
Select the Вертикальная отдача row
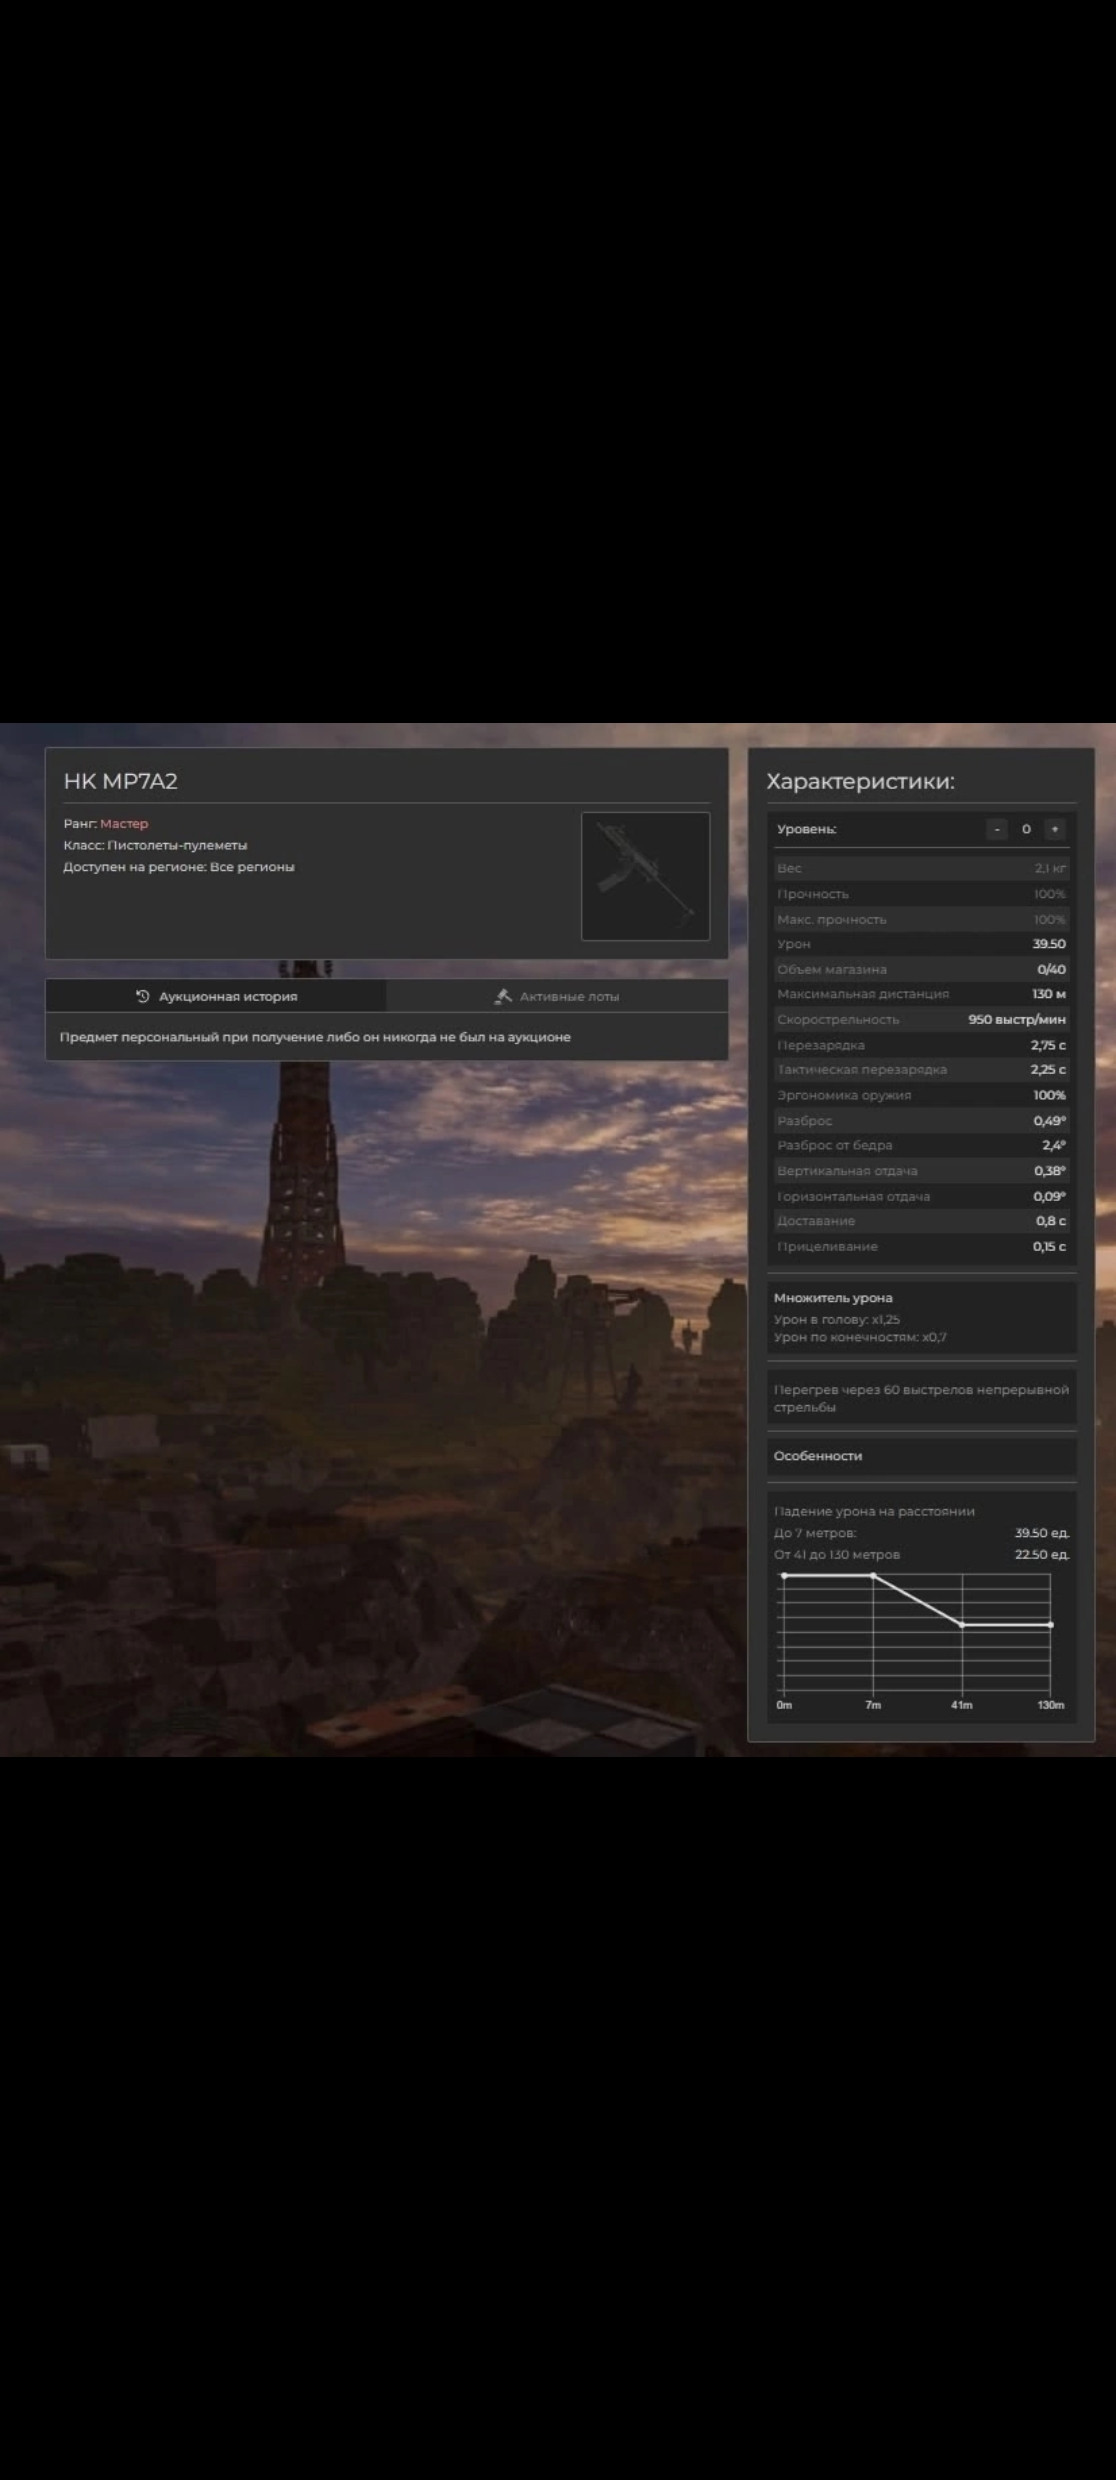pyautogui.click(x=921, y=1171)
